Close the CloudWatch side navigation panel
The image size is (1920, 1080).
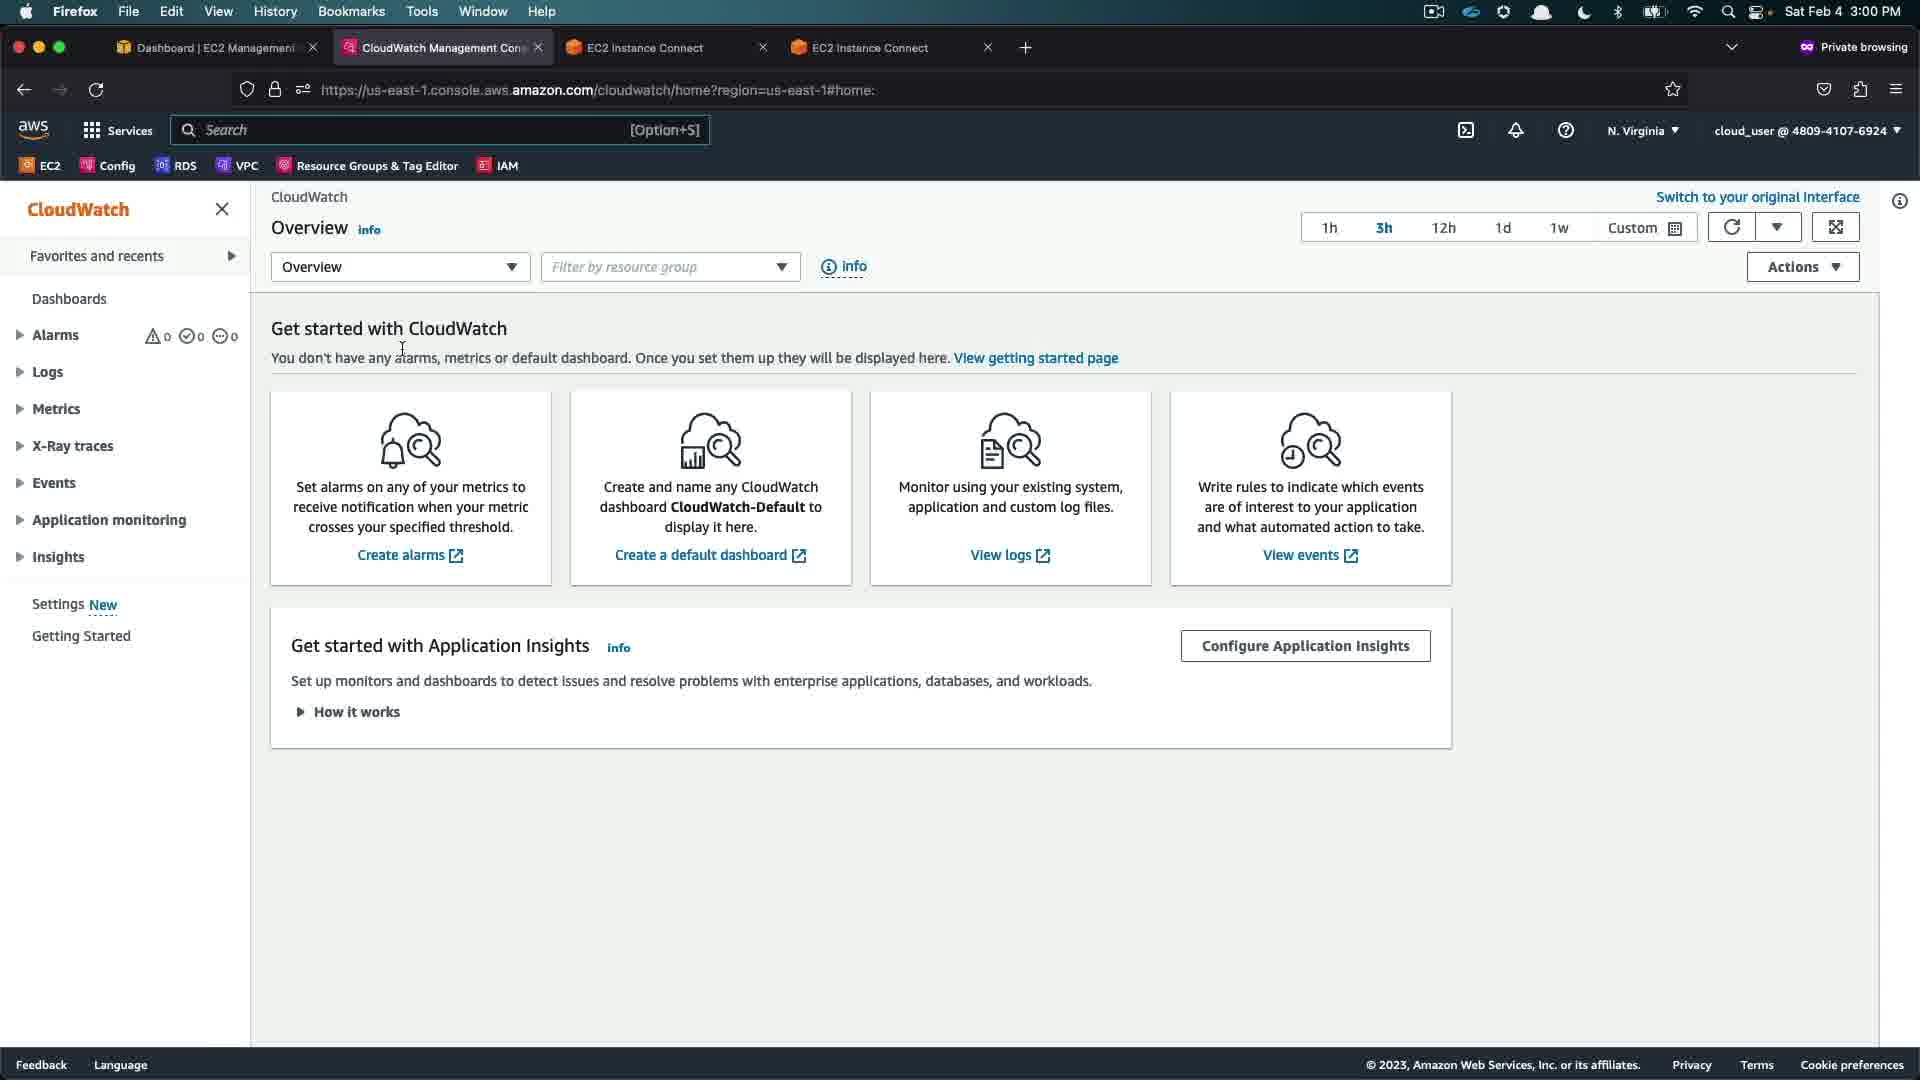(222, 209)
